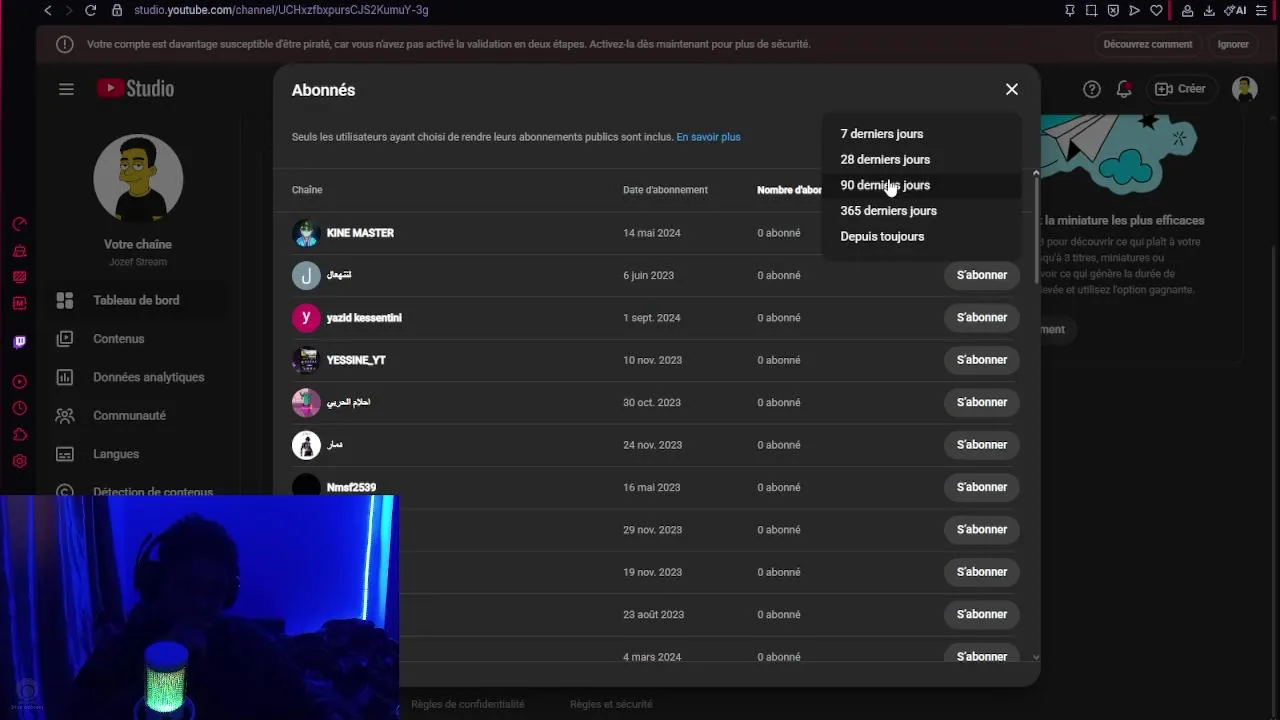The height and width of the screenshot is (720, 1280).
Task: Open GX Cleaner icon in browser sidebar
Action: (19, 250)
